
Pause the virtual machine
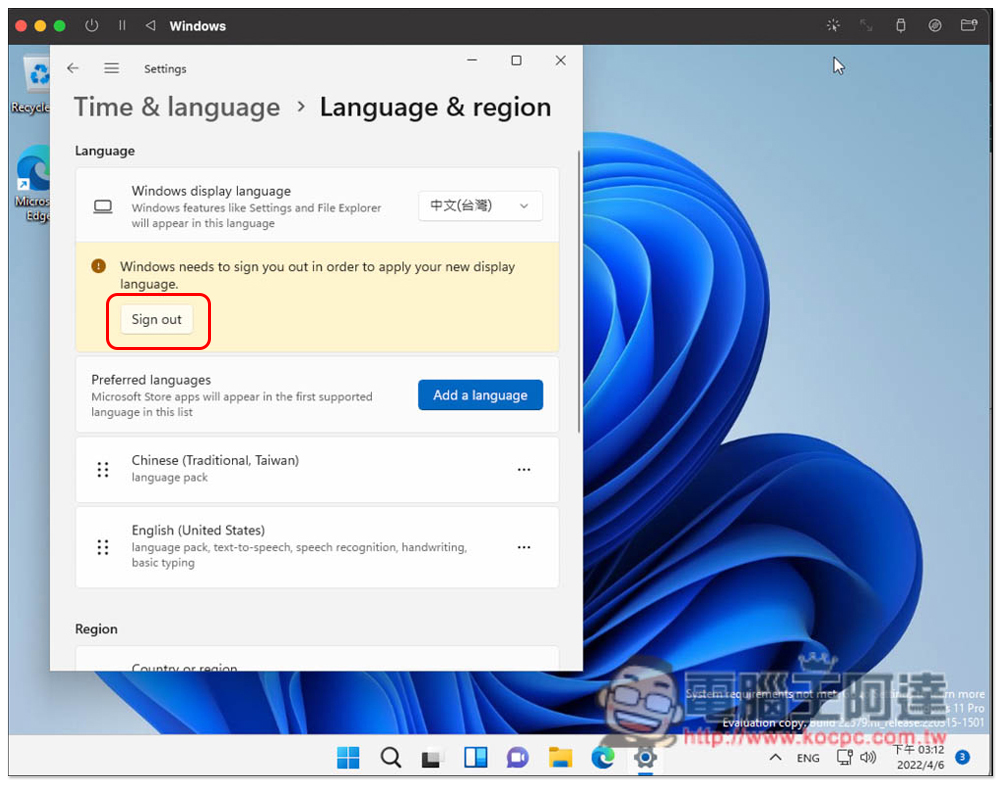pos(122,26)
